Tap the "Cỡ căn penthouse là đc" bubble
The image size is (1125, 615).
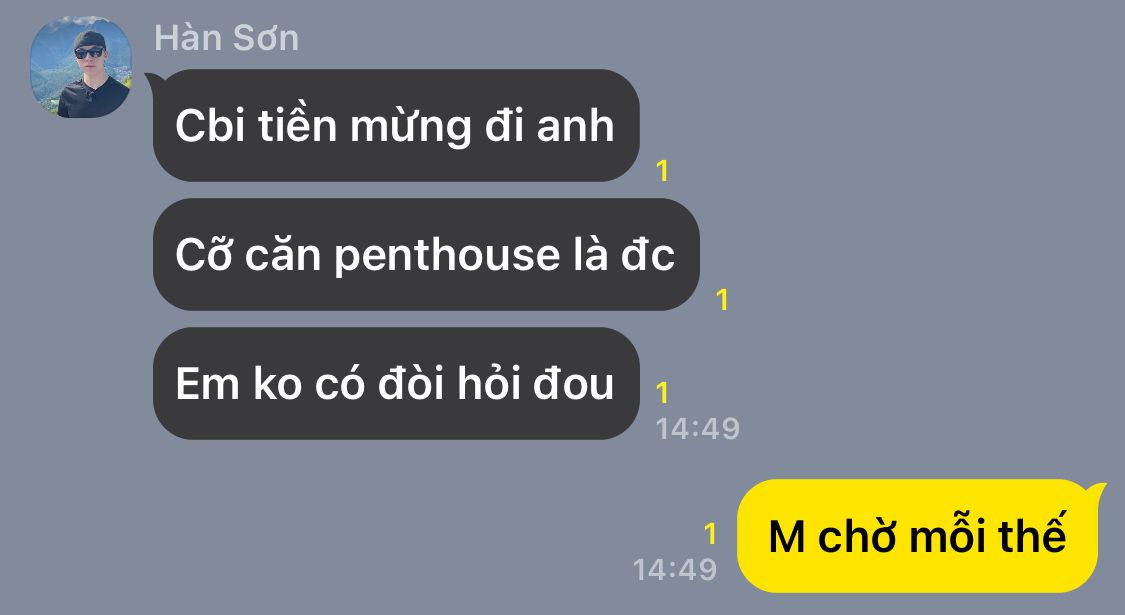(426, 255)
